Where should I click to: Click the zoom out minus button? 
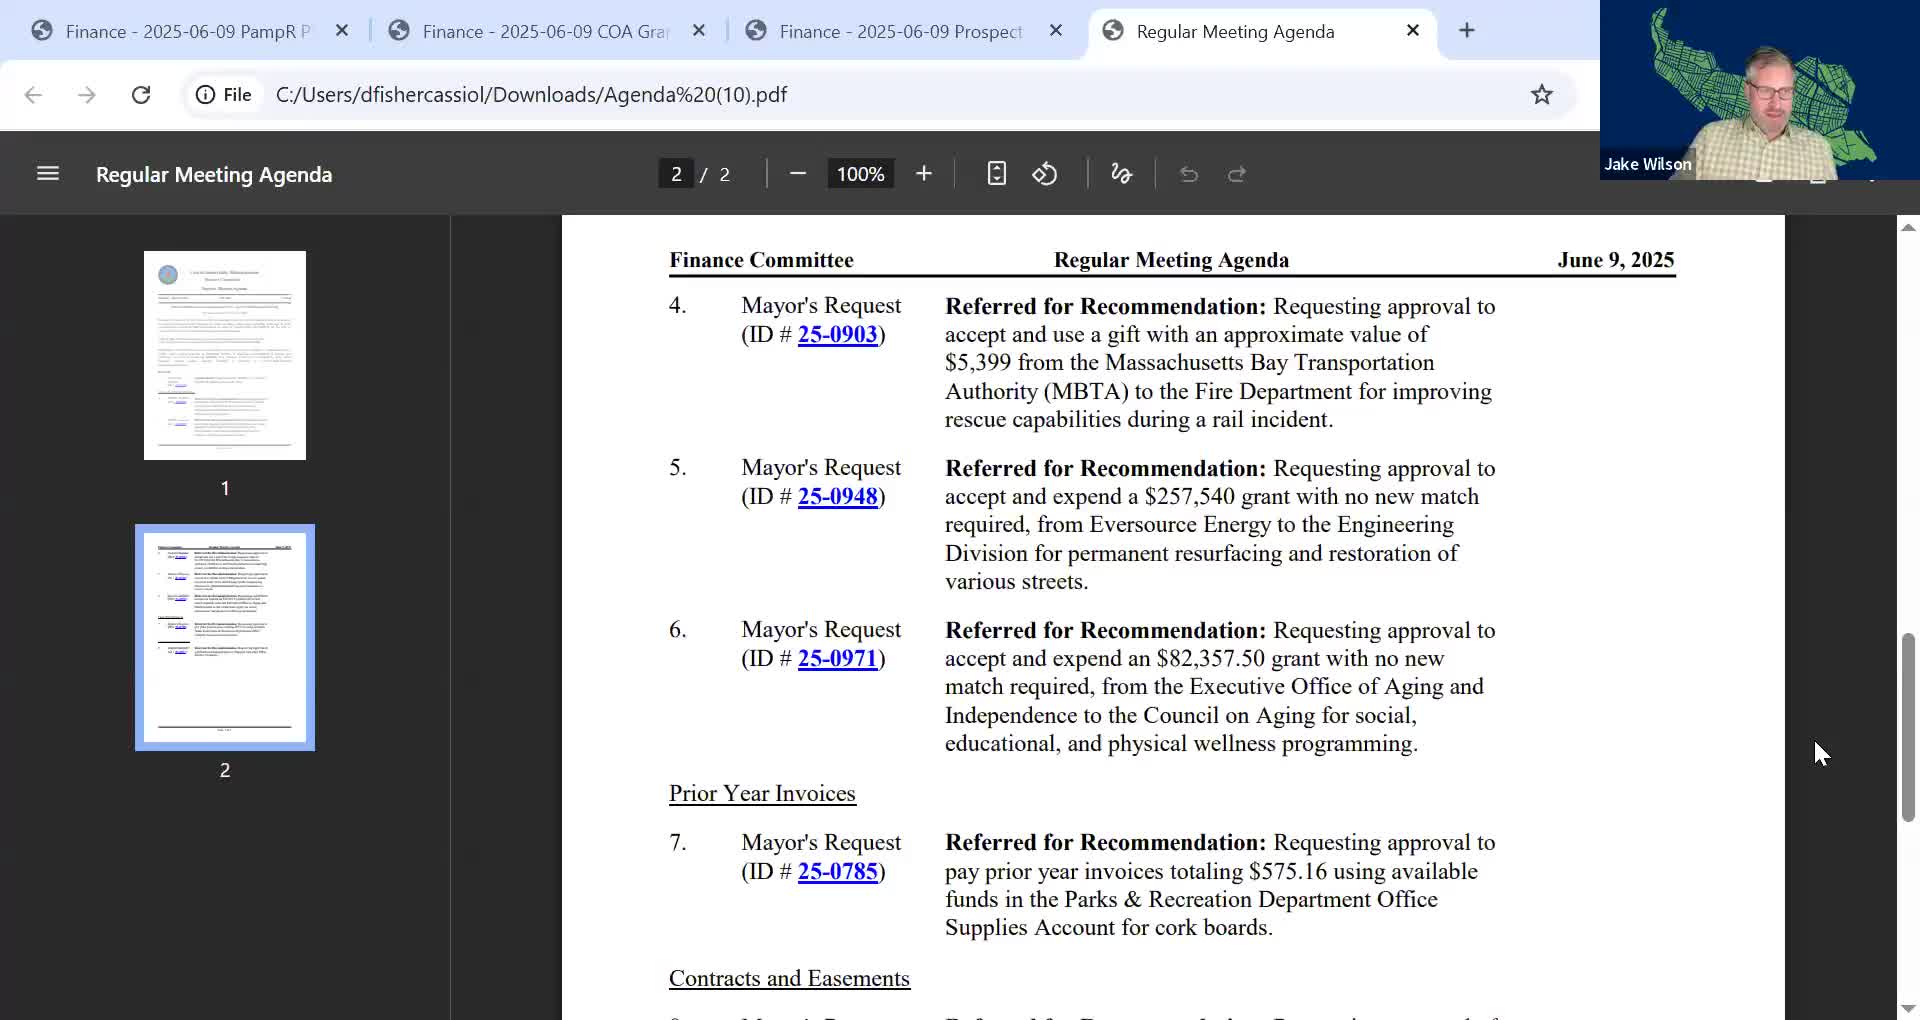click(797, 174)
